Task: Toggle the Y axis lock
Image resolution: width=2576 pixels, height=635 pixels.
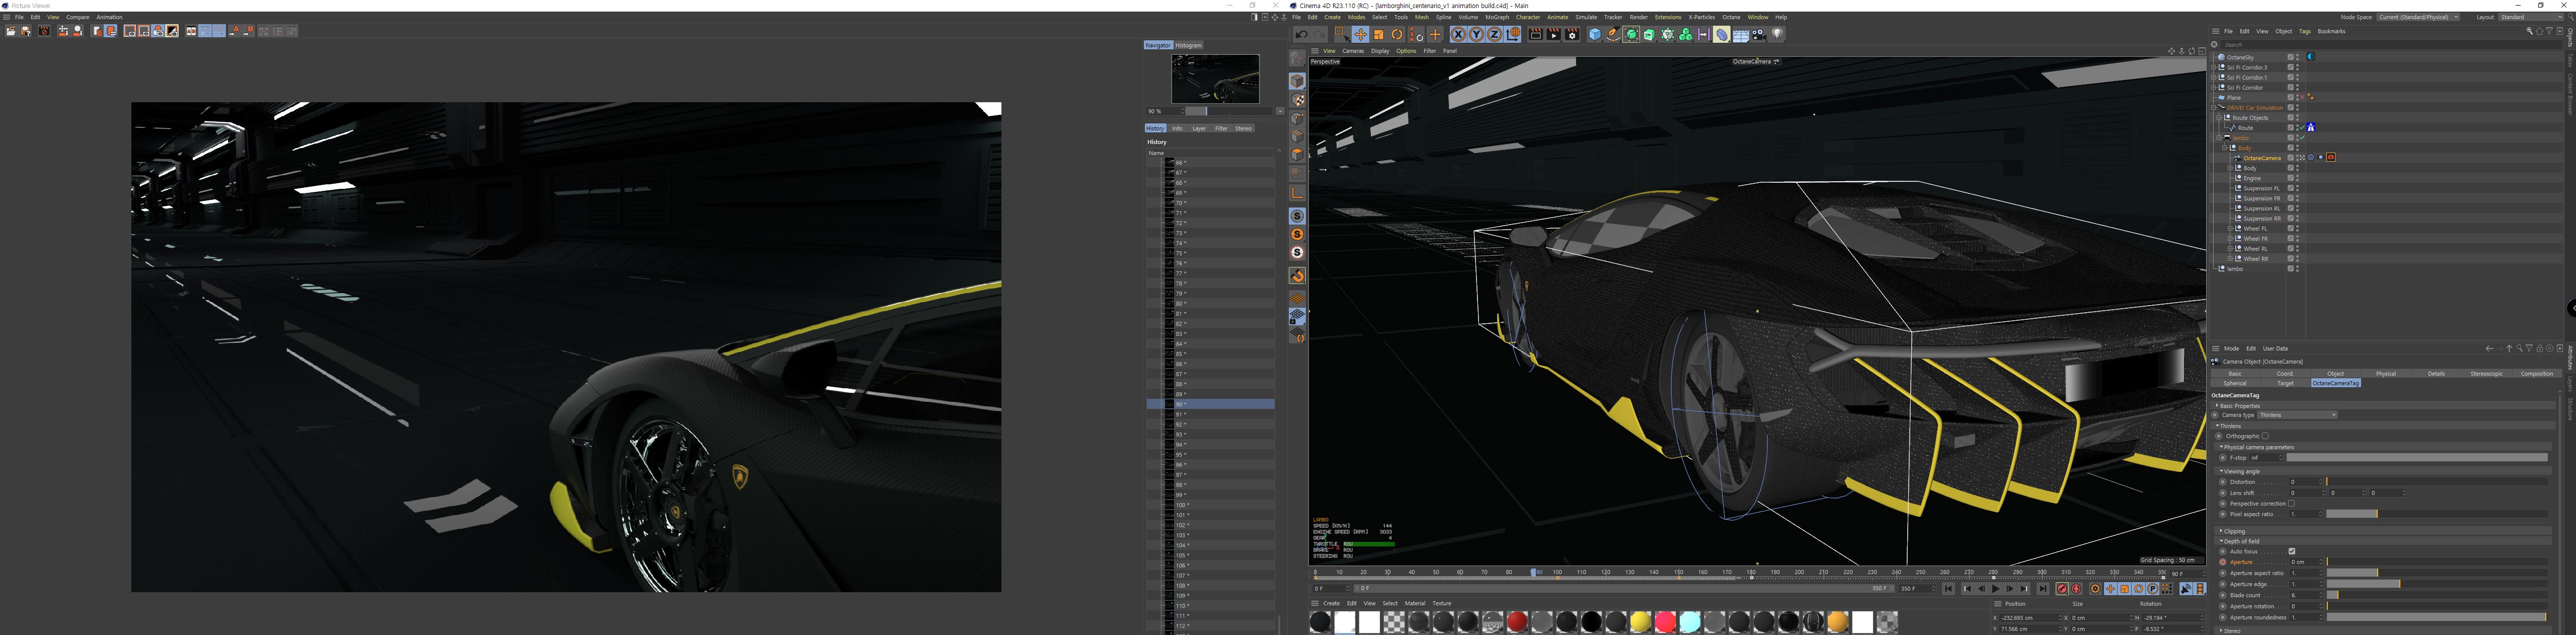Action: [x=1476, y=34]
